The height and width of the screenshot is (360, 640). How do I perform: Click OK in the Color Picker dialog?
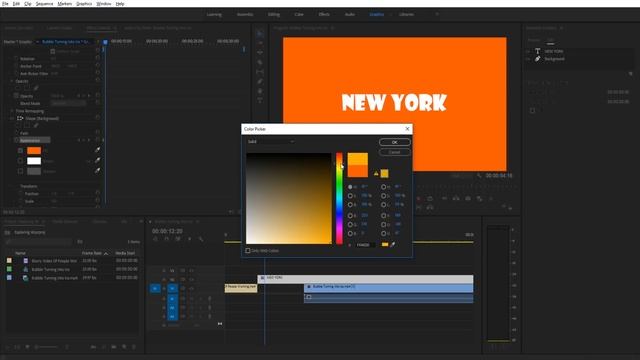pyautogui.click(x=394, y=142)
